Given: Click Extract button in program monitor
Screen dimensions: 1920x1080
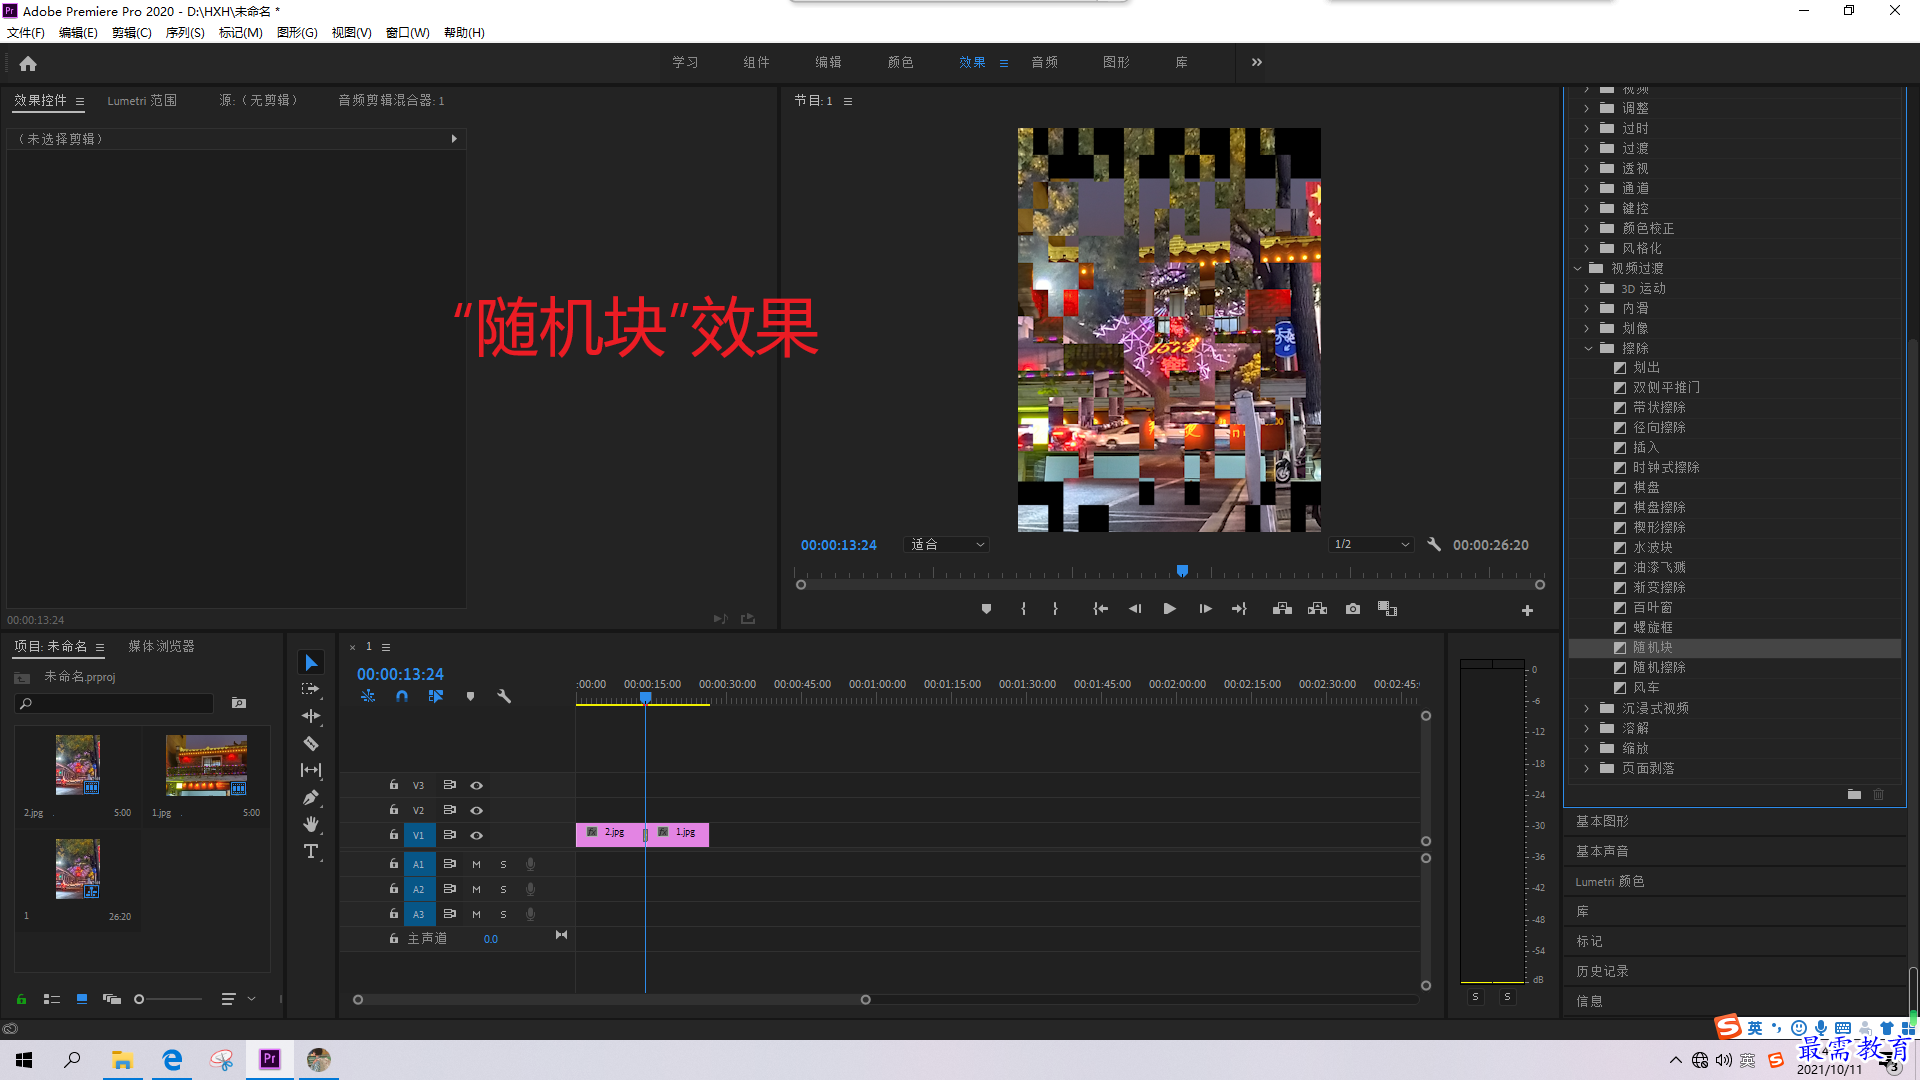Looking at the screenshot, I should [1317, 609].
